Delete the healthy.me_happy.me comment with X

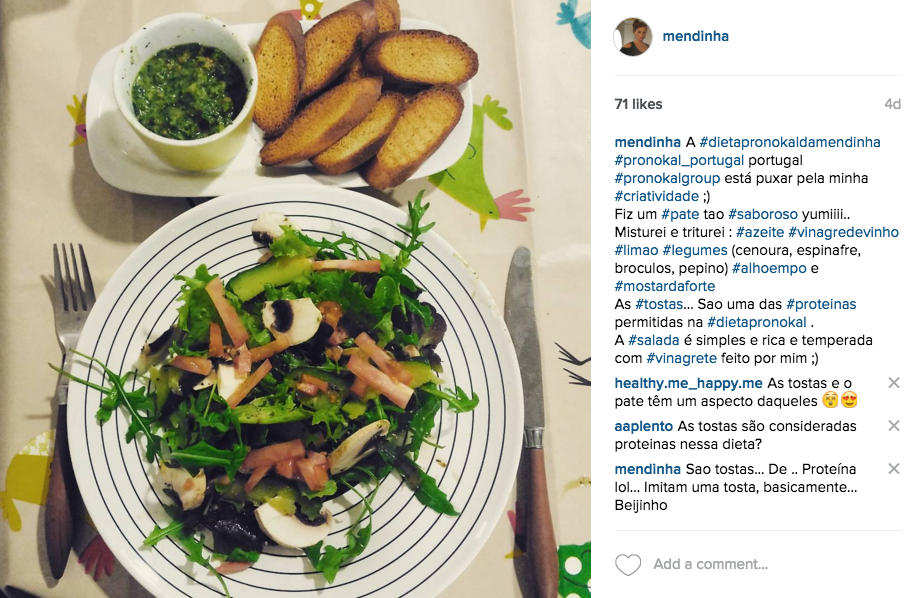(893, 383)
